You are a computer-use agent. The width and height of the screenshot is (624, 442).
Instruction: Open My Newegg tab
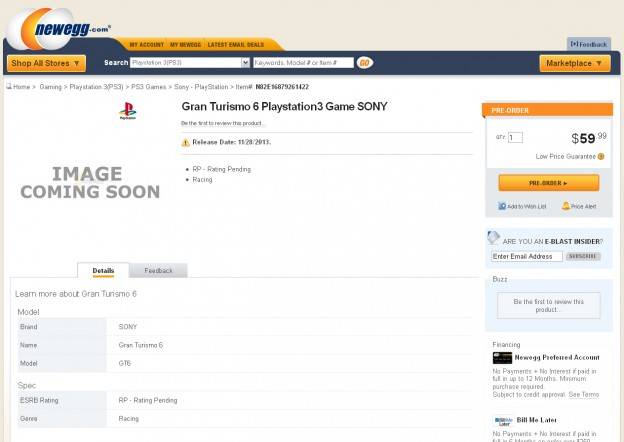(185, 45)
